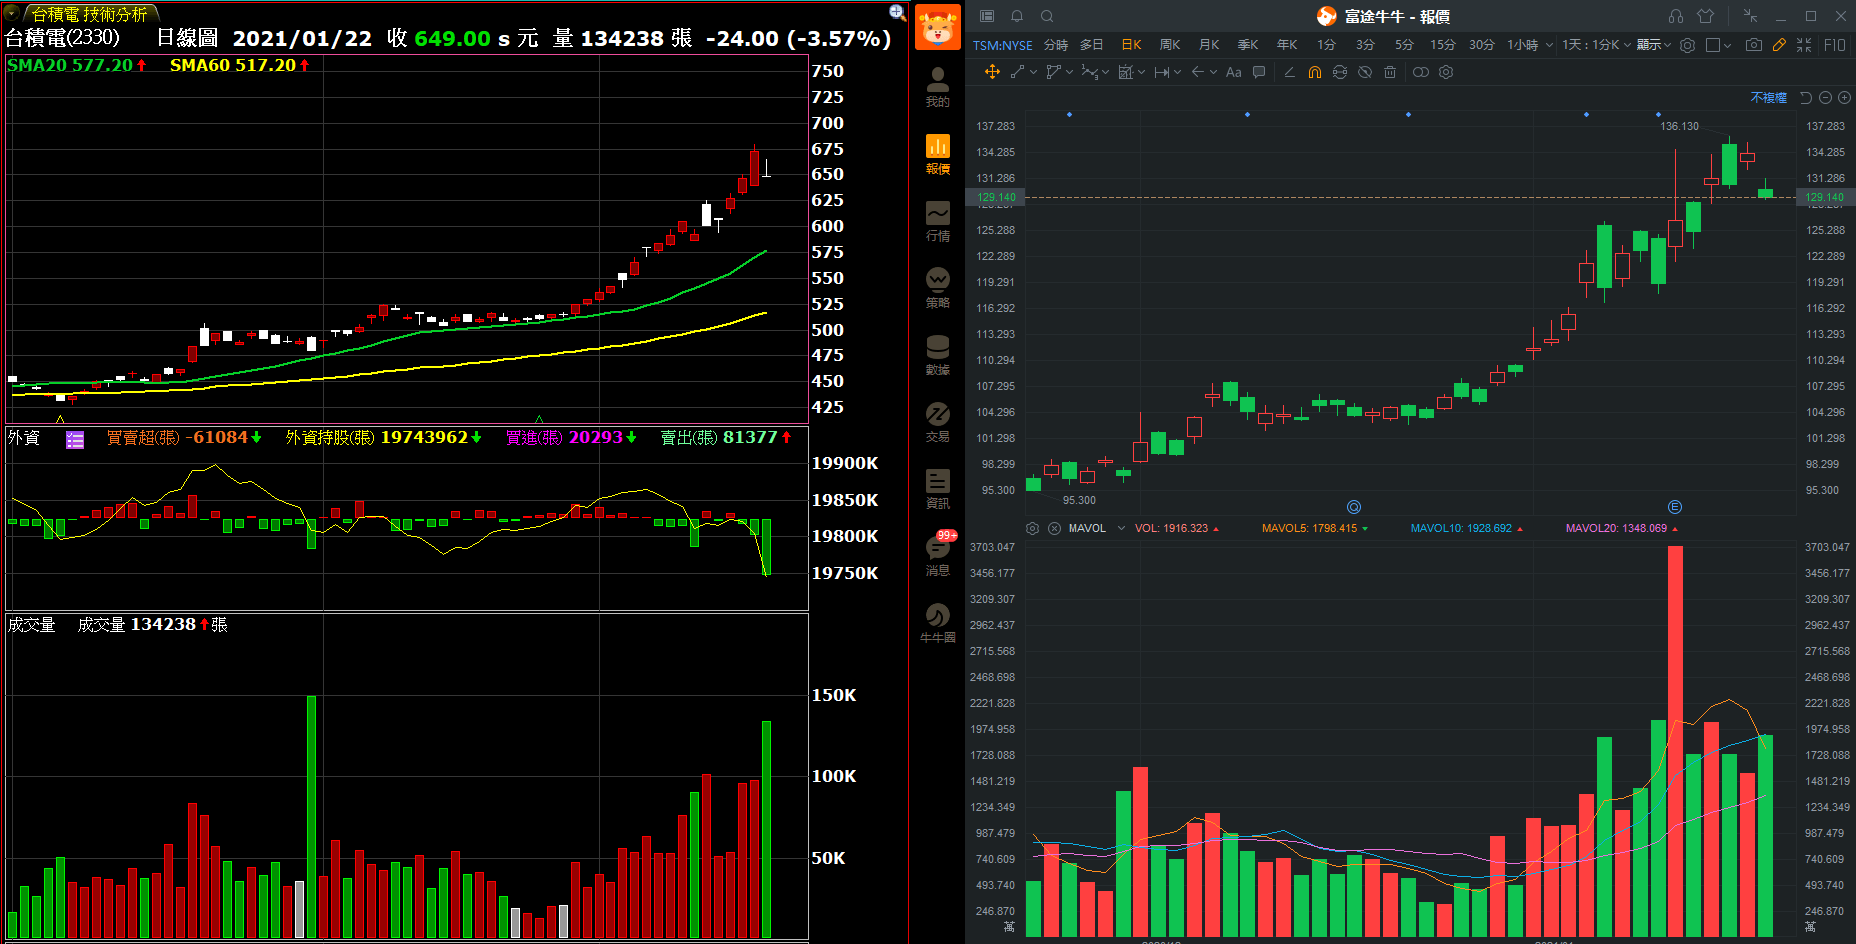Click the zoom magnifier on TSMC chart

click(x=897, y=12)
